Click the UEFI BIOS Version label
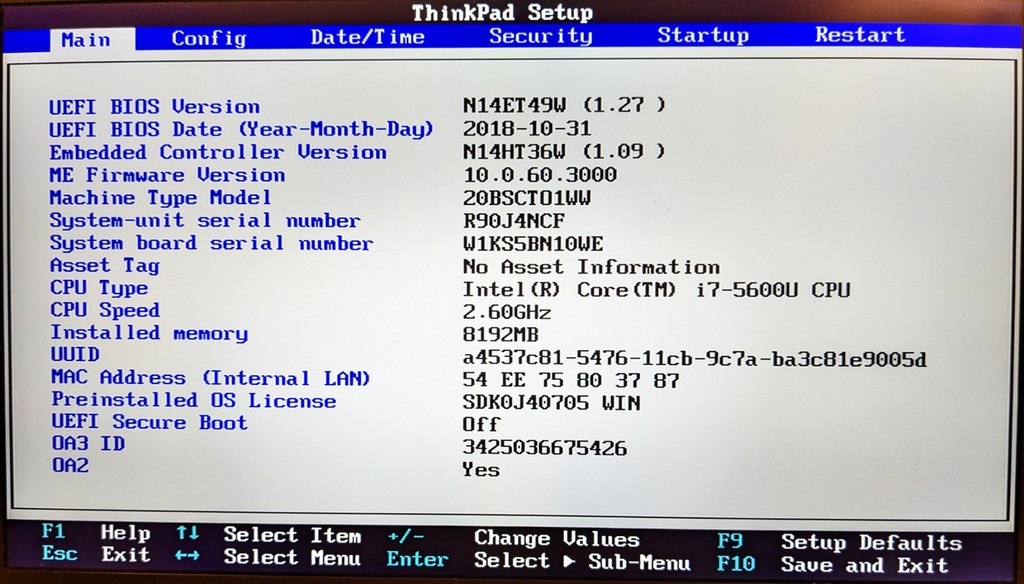Screen dimensions: 1024x584 (155, 106)
